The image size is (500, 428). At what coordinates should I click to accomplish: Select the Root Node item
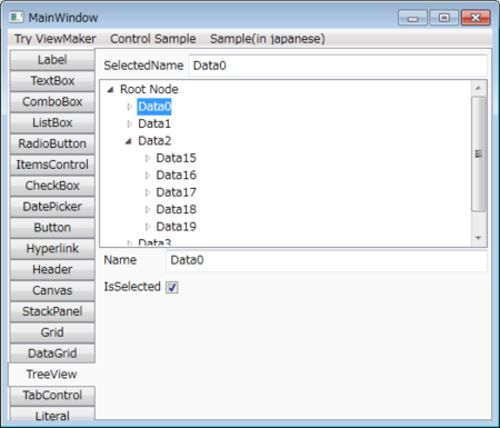point(149,89)
